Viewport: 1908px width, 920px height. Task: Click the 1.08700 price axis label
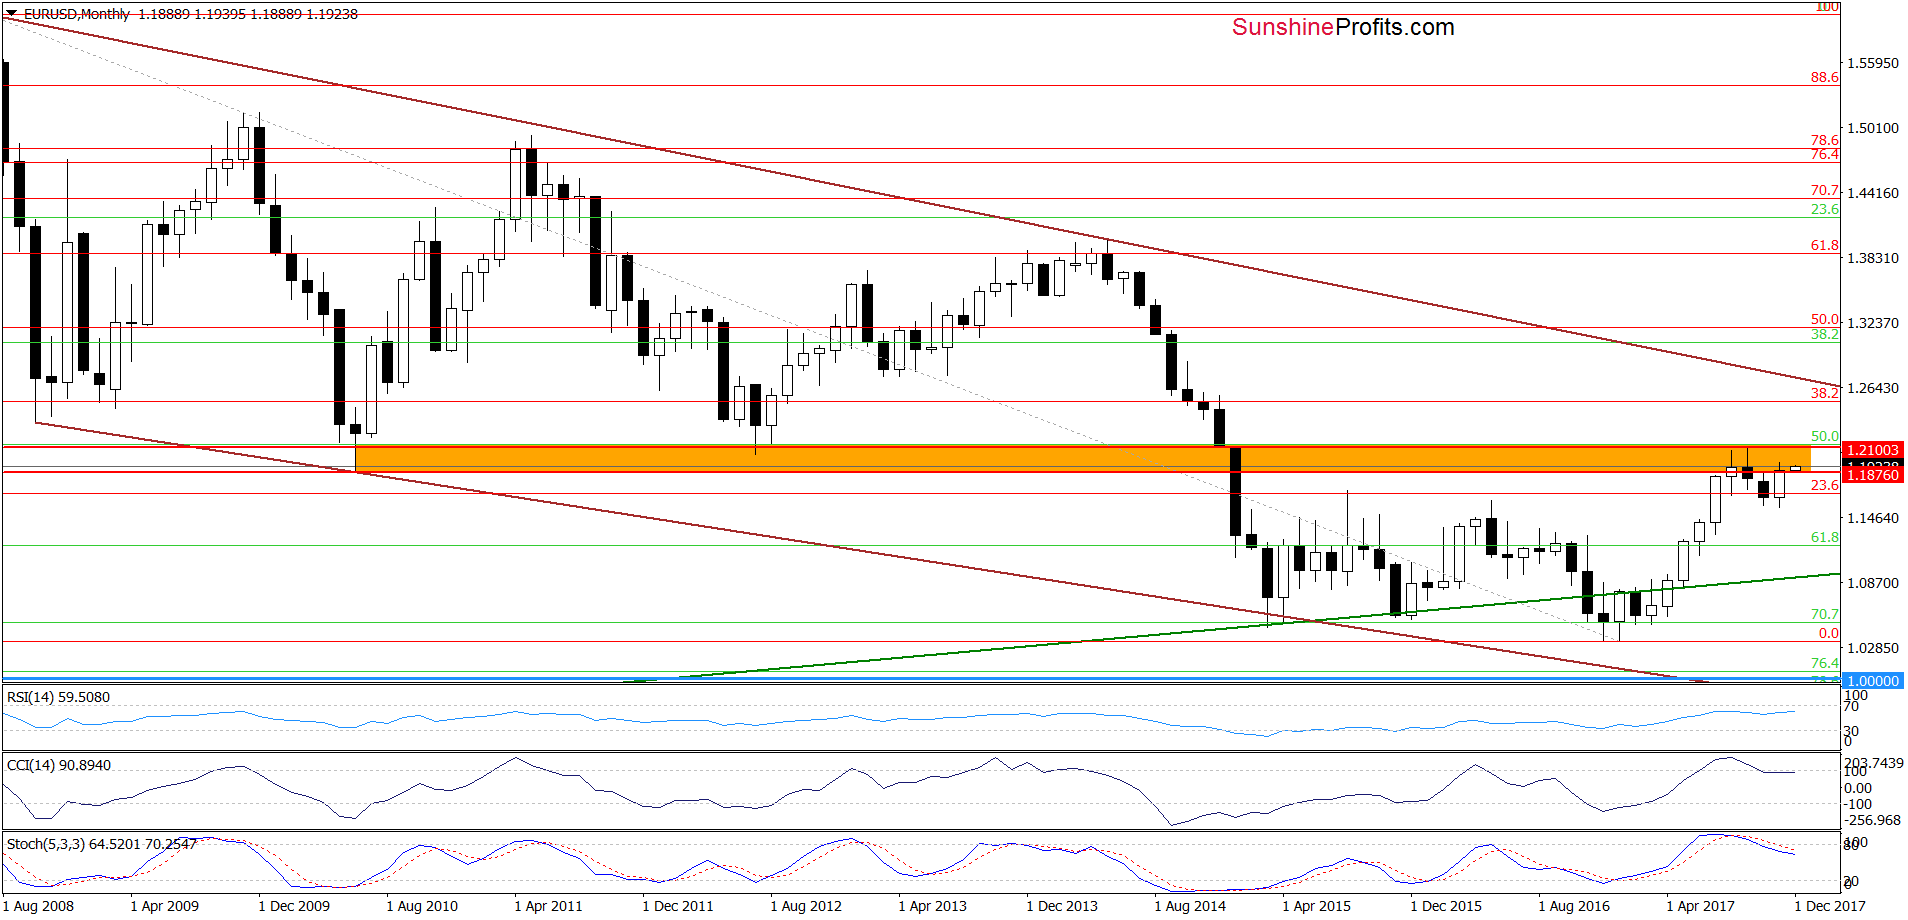1872,583
